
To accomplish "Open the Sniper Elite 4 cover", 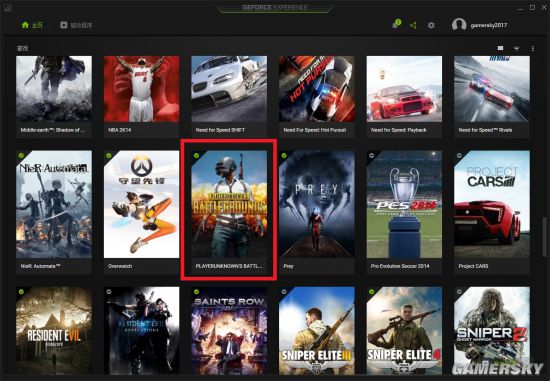I will (404, 330).
